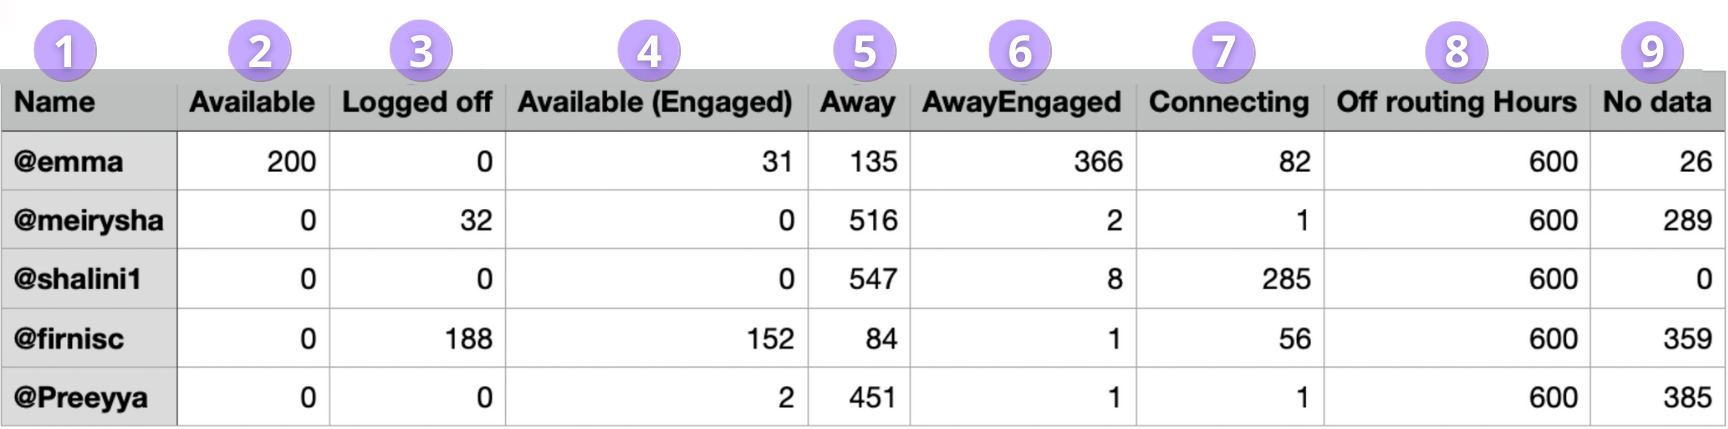1728x429 pixels.
Task: Click the purple number 1 badge
Action: pos(65,51)
